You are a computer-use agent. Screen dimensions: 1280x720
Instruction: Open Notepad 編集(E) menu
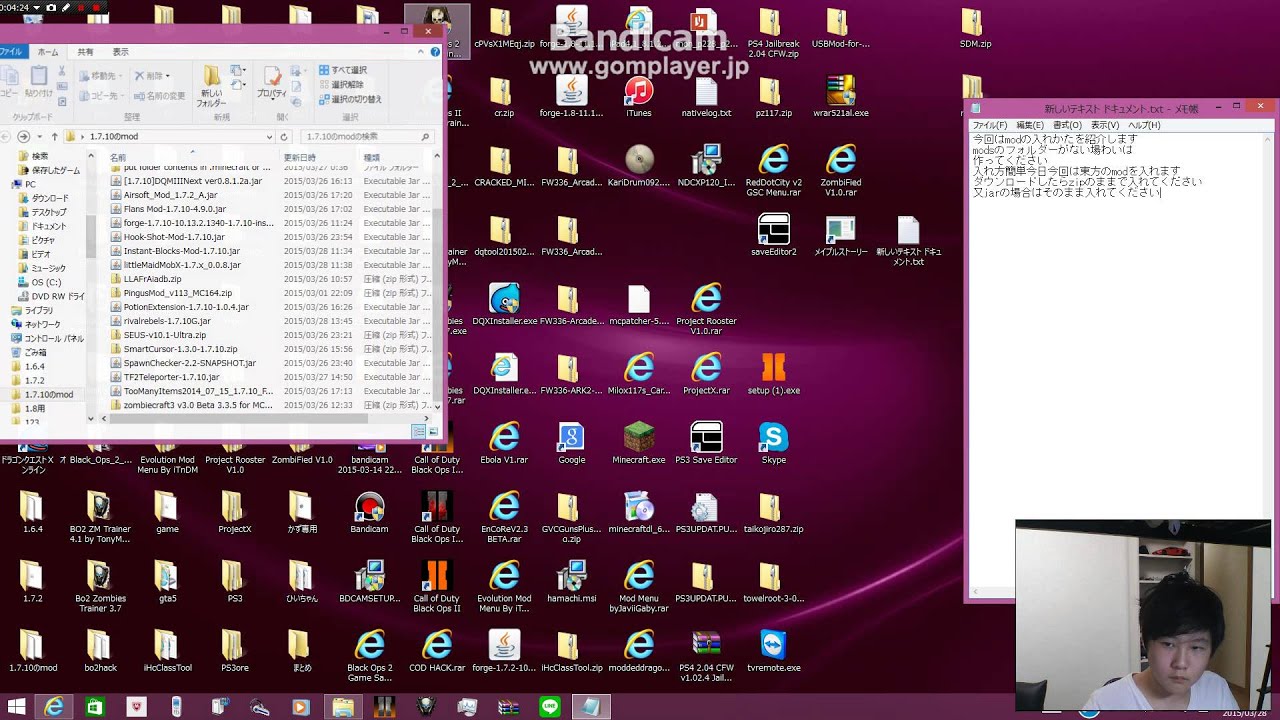click(1030, 126)
